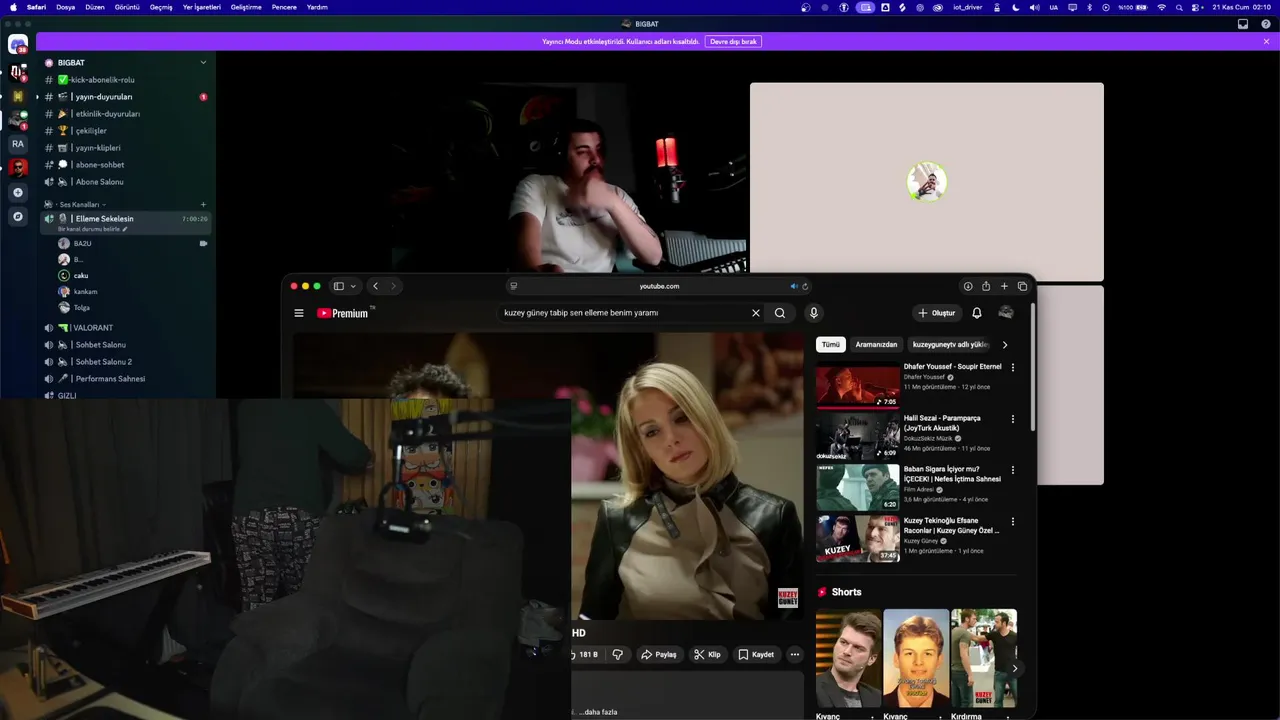Viewport: 1280px width, 720px height.
Task: Start YouTube voice search microphone
Action: pos(814,313)
